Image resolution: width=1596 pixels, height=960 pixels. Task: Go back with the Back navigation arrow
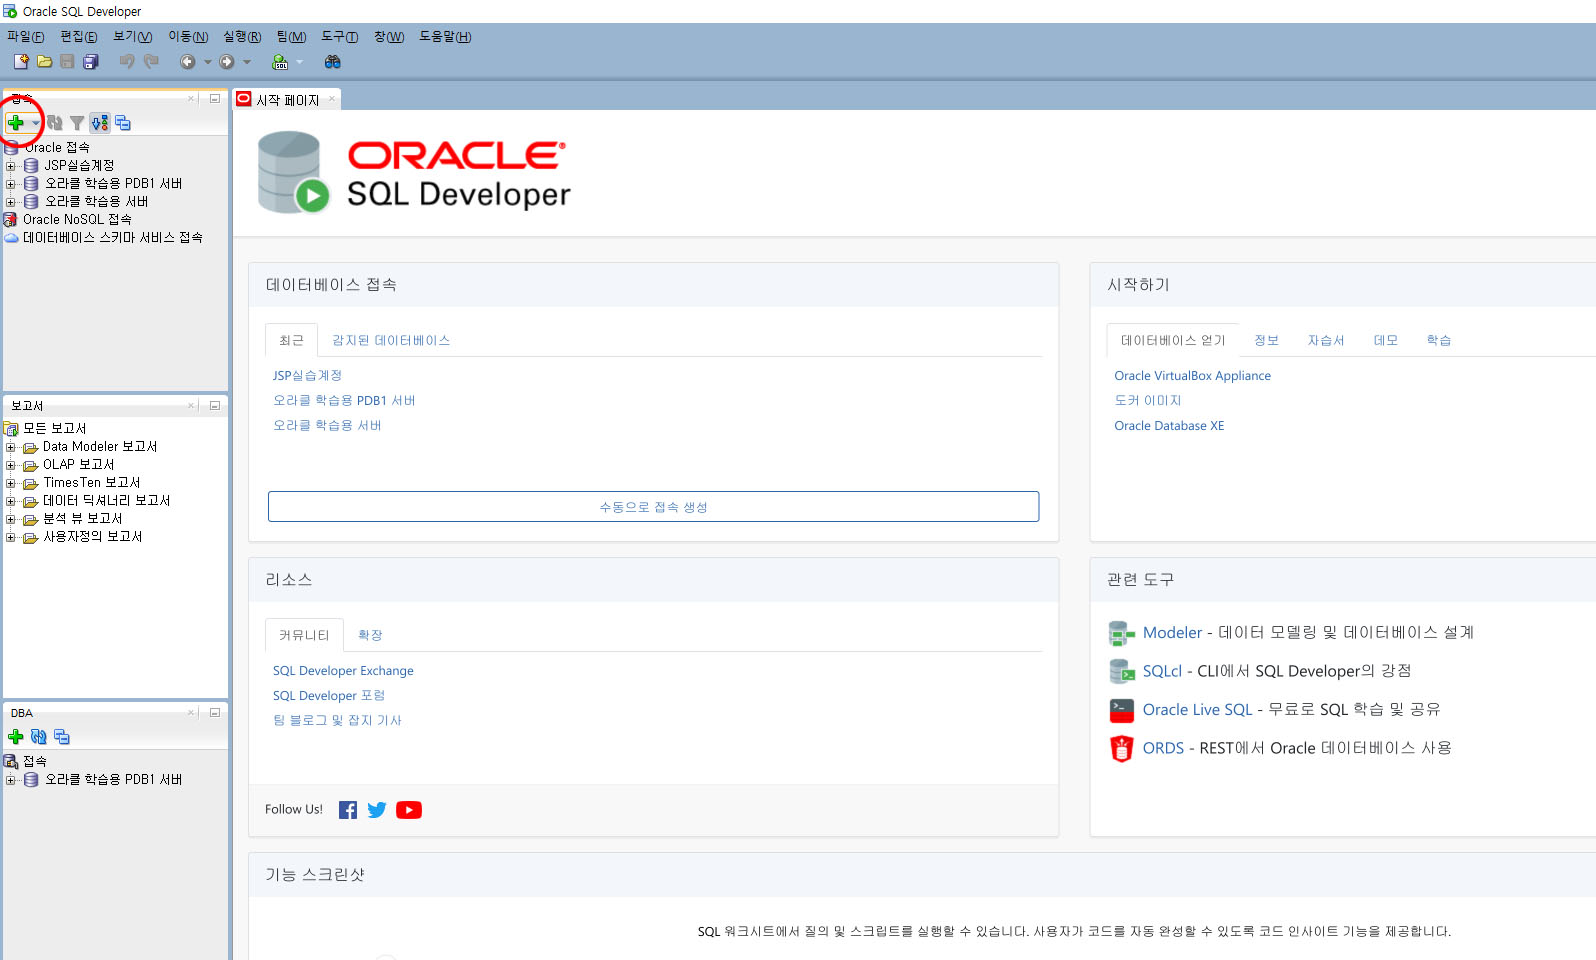(x=187, y=62)
